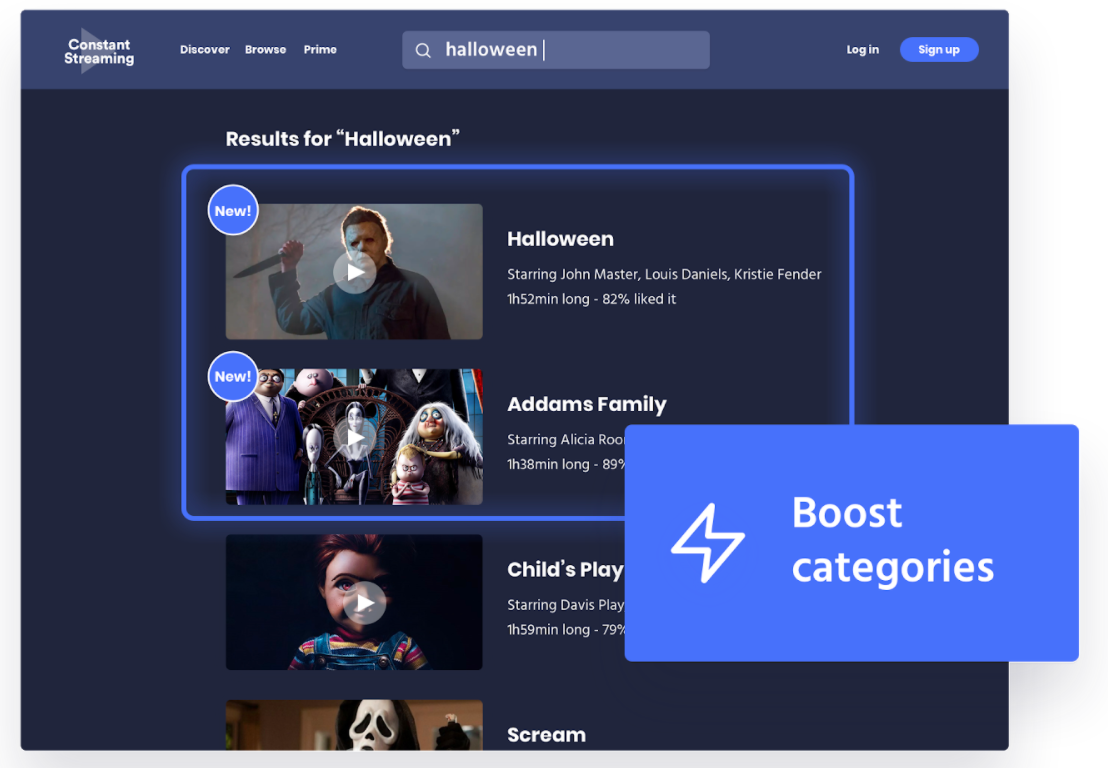Open the Prime menu item
Image resolution: width=1110 pixels, height=768 pixels.
click(320, 50)
